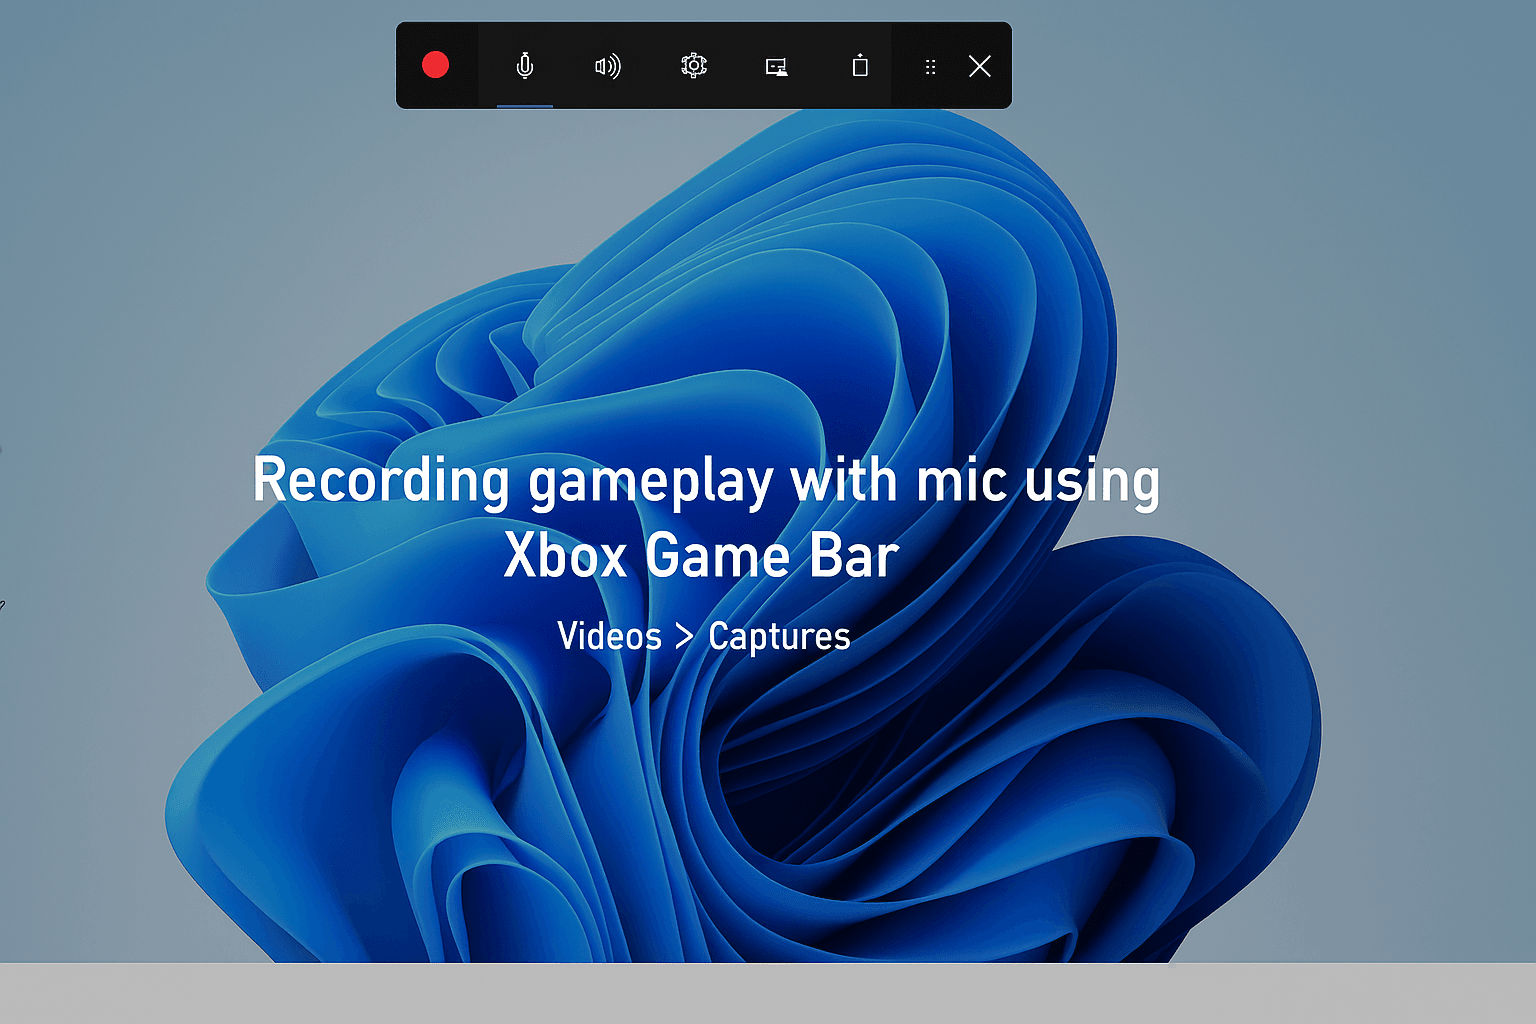Start recording with the red record button
The height and width of the screenshot is (1024, 1536).
click(435, 65)
